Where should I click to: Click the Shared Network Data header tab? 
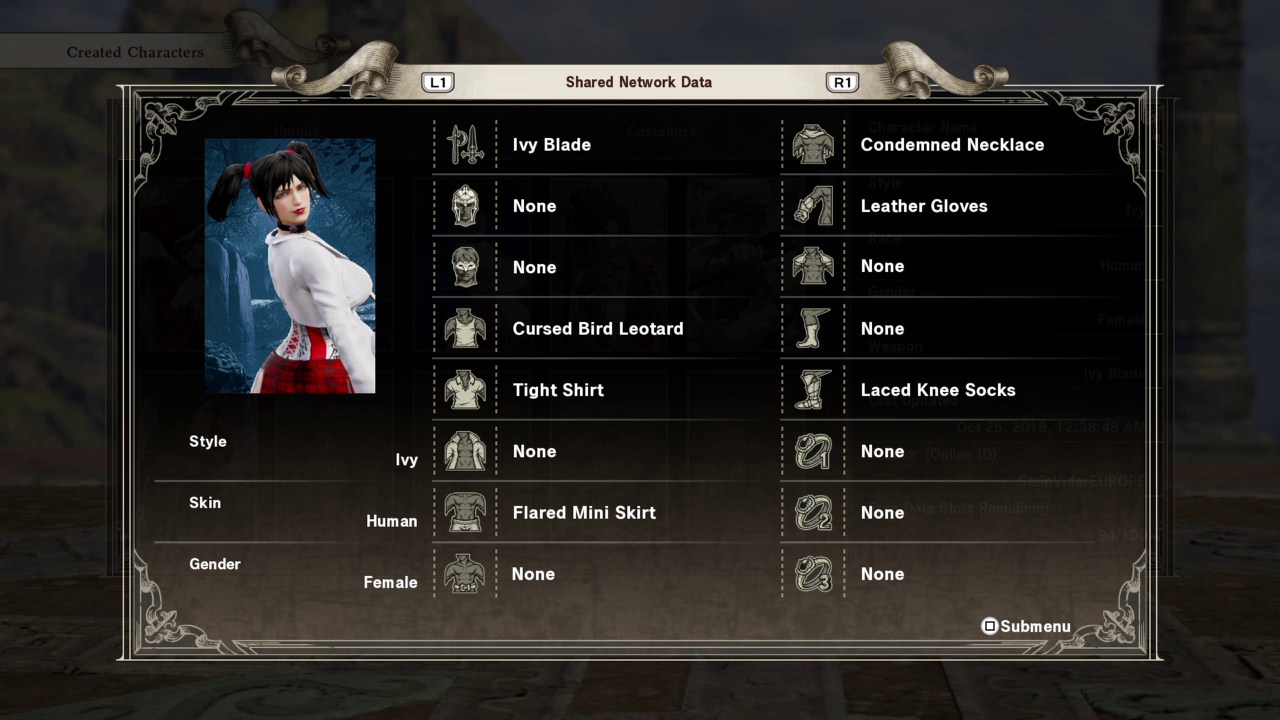[x=639, y=82]
